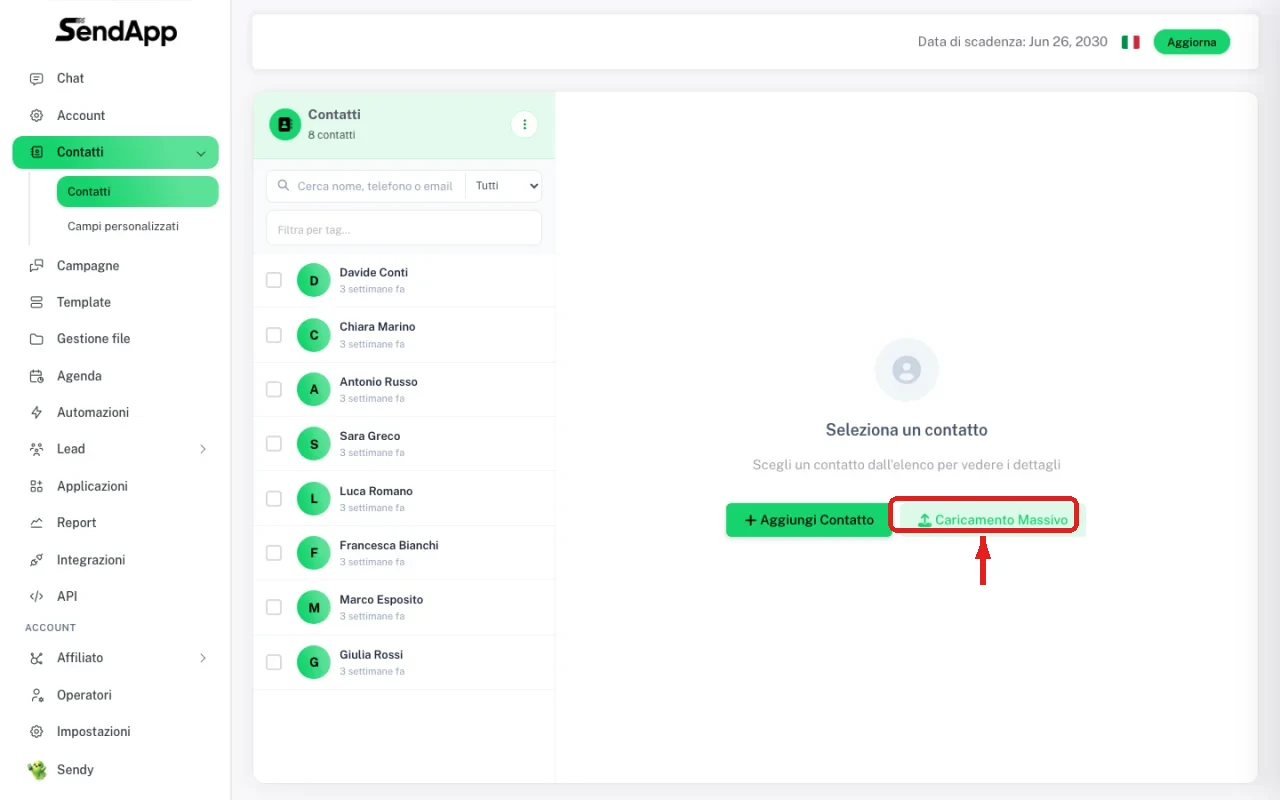Click the Affiliato sidebar icon
1280x800 pixels.
(37, 658)
